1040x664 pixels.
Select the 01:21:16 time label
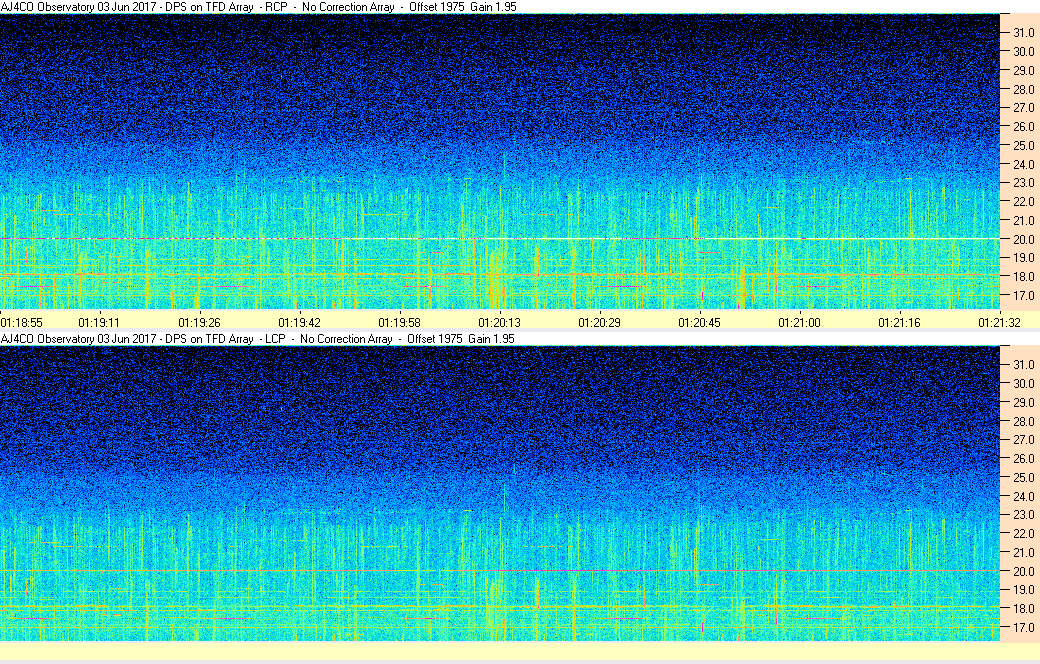coord(899,322)
